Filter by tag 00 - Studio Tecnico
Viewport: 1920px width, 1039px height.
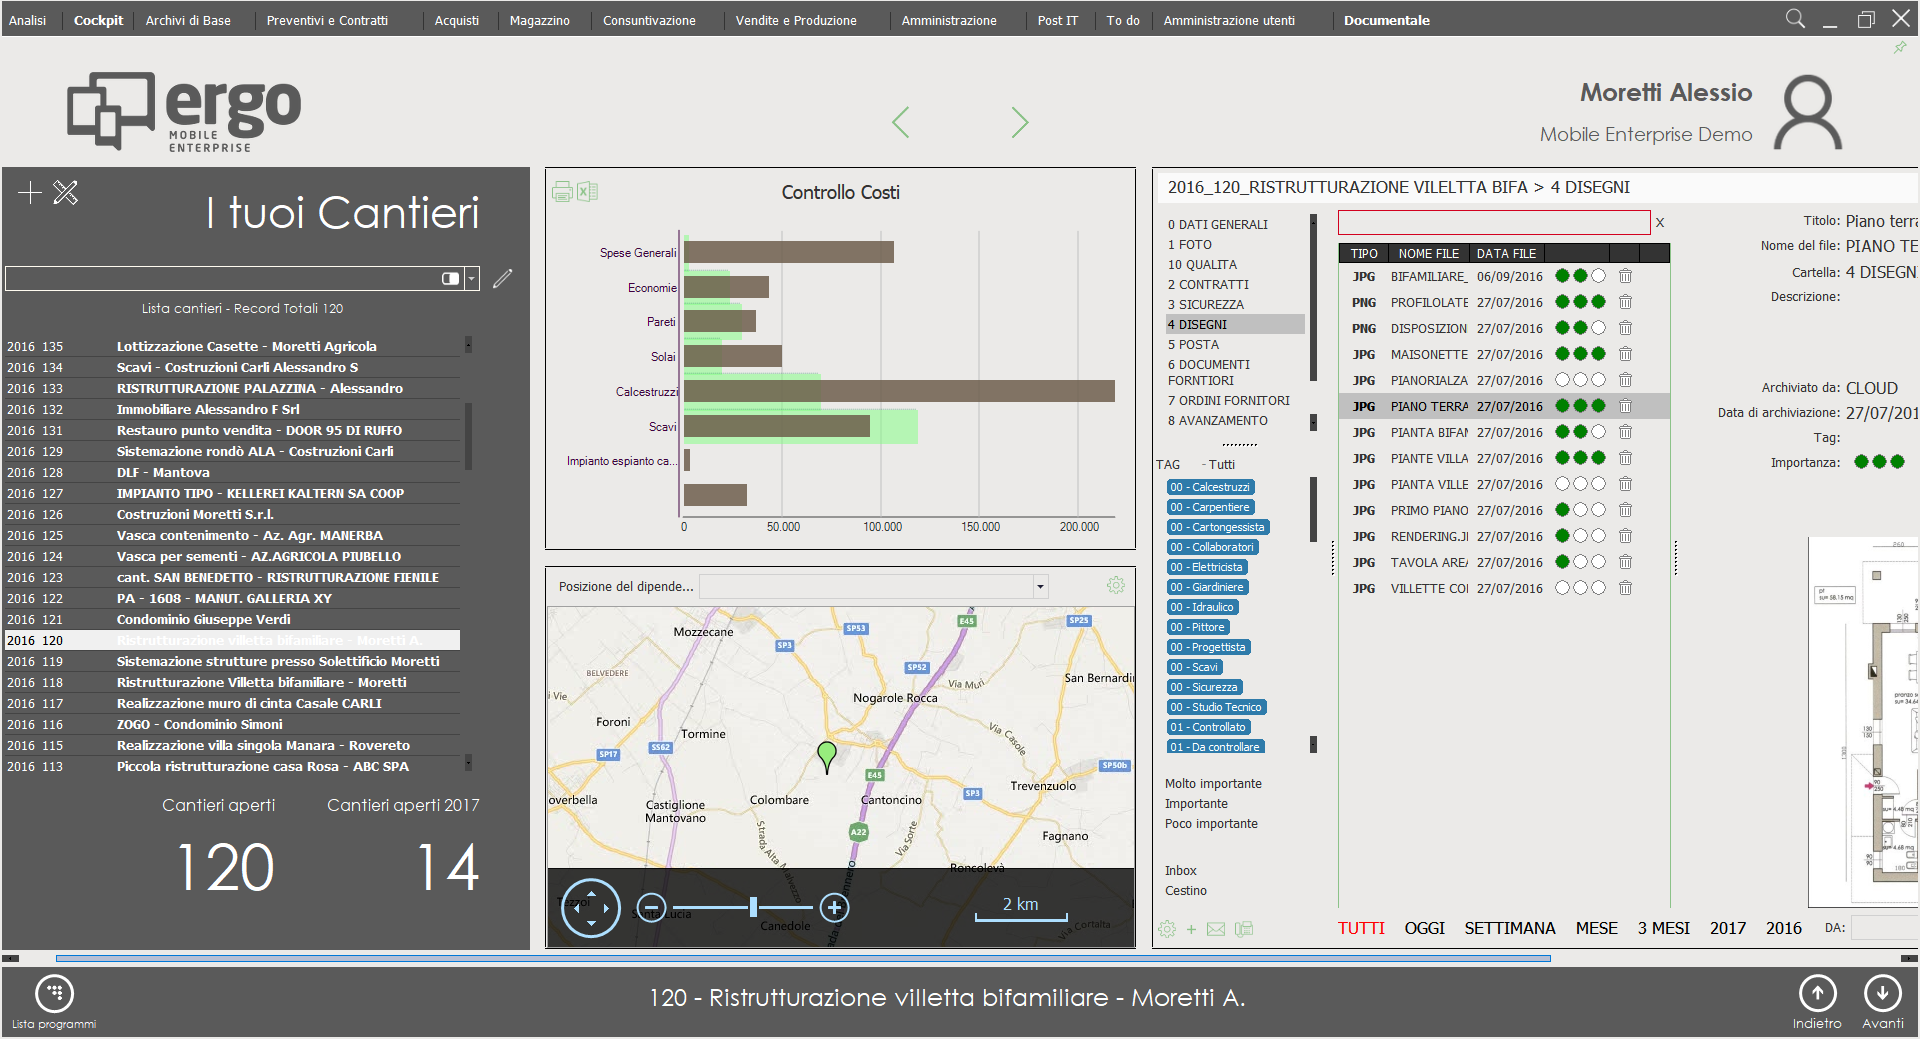(x=1216, y=707)
